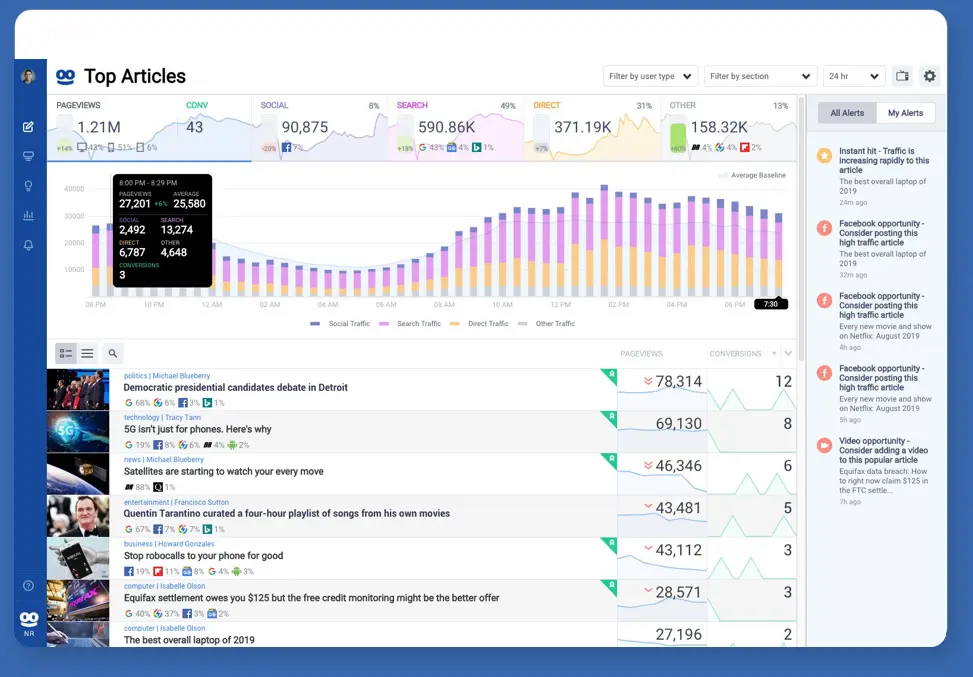The image size is (973, 677).
Task: Expand the column options chevron after Conversions
Action: [788, 354]
